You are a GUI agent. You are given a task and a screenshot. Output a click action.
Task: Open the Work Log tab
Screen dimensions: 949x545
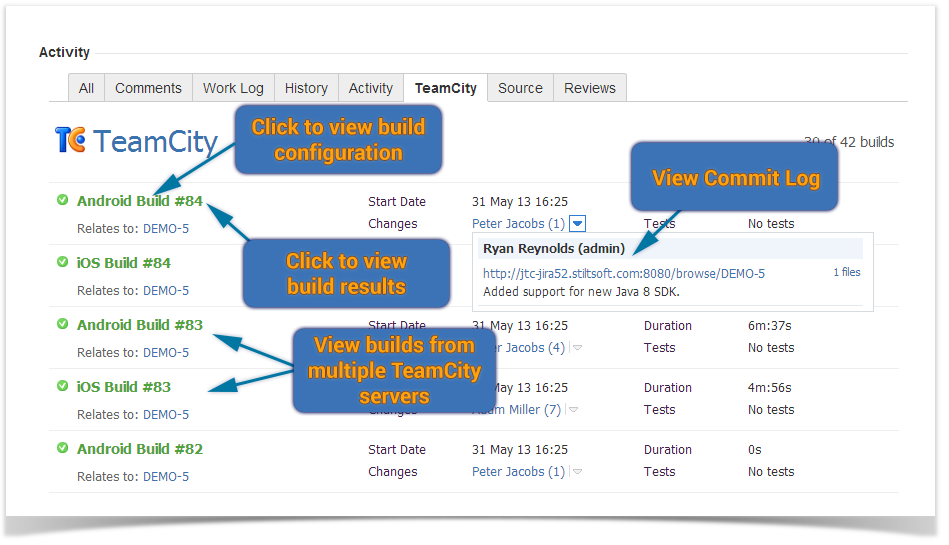(233, 88)
